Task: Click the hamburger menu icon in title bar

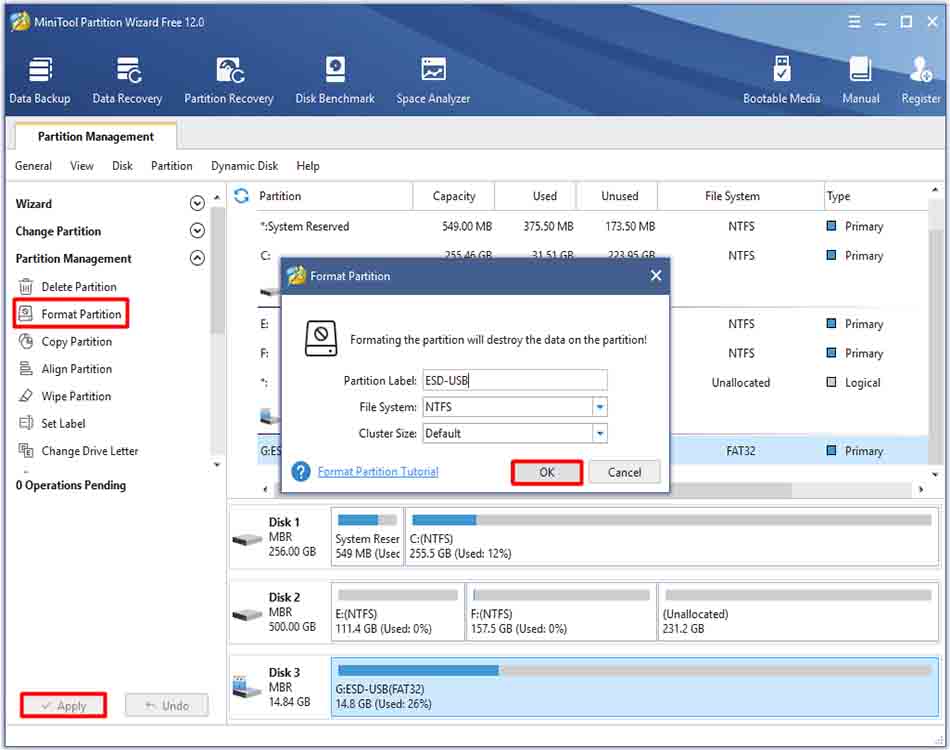Action: (x=854, y=22)
